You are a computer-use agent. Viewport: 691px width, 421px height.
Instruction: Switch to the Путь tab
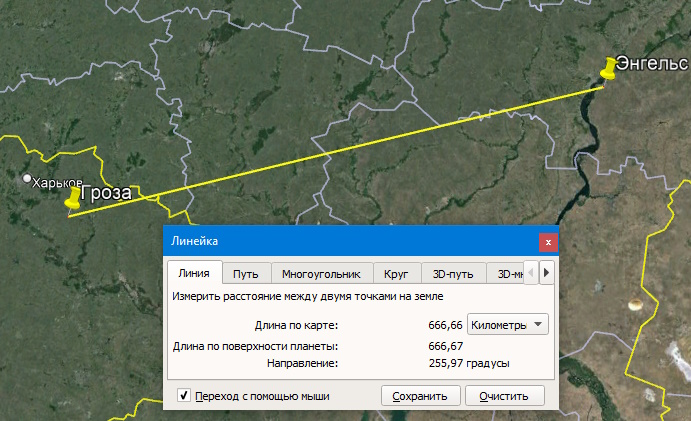[245, 274]
